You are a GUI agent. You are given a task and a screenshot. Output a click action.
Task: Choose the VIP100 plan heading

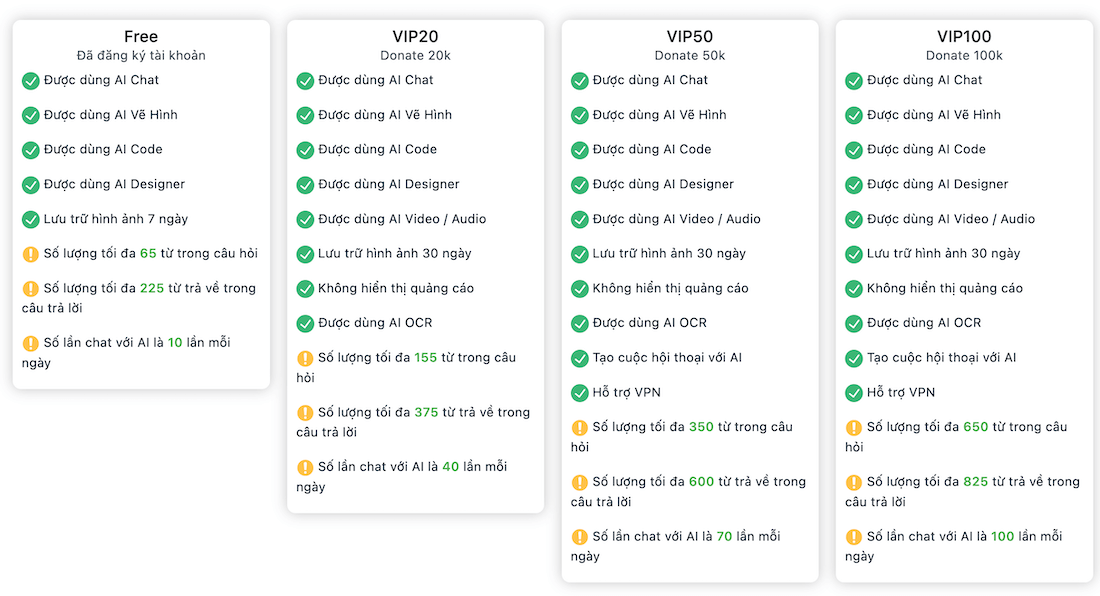(964, 37)
